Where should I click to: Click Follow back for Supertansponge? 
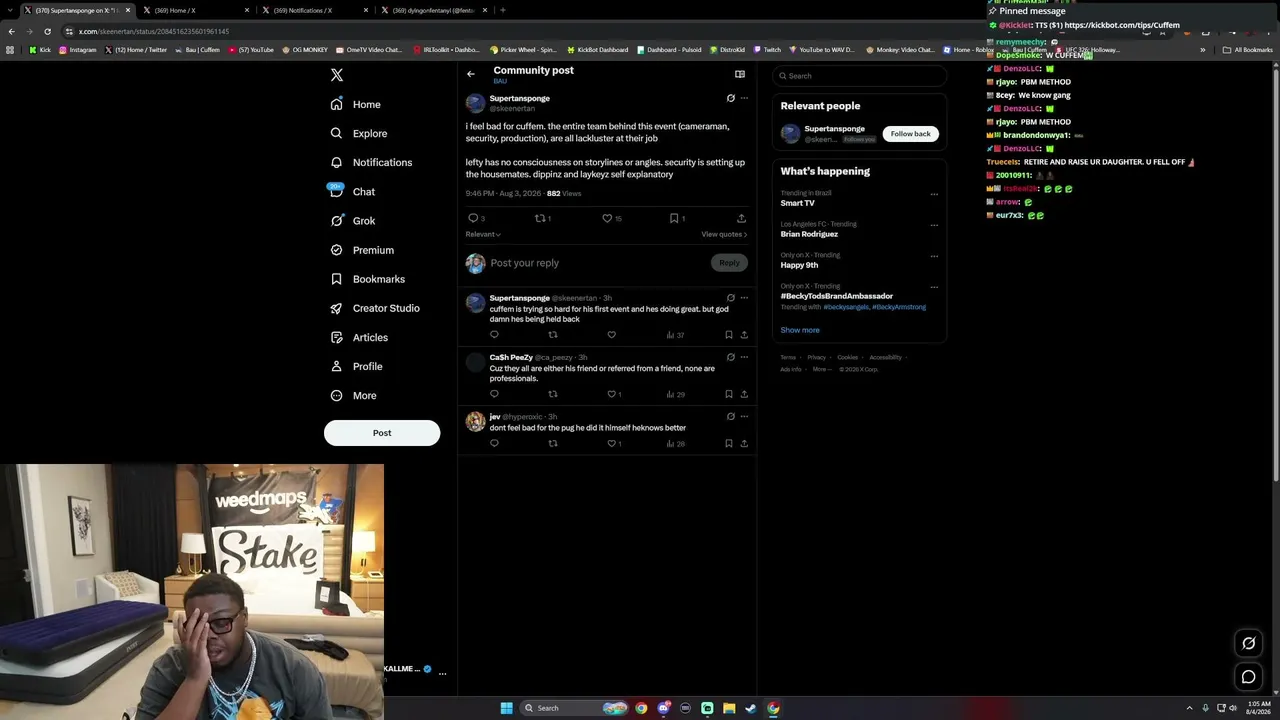click(x=910, y=133)
